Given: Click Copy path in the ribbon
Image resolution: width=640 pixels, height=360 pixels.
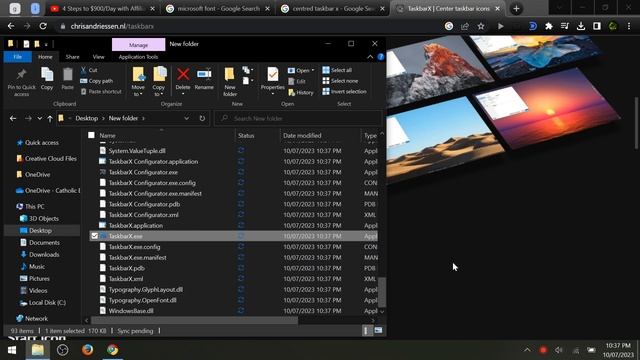Looking at the screenshot, I should coord(96,81).
